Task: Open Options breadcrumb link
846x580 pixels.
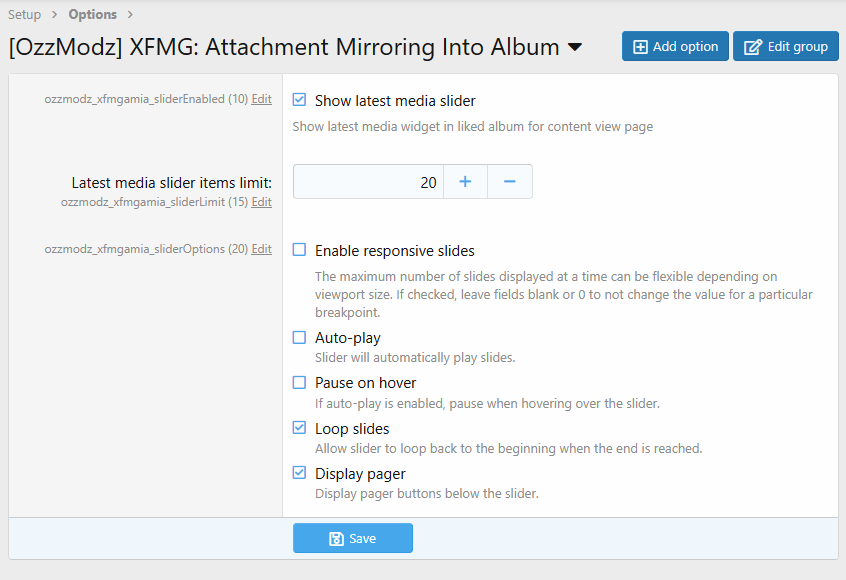Action: point(92,15)
